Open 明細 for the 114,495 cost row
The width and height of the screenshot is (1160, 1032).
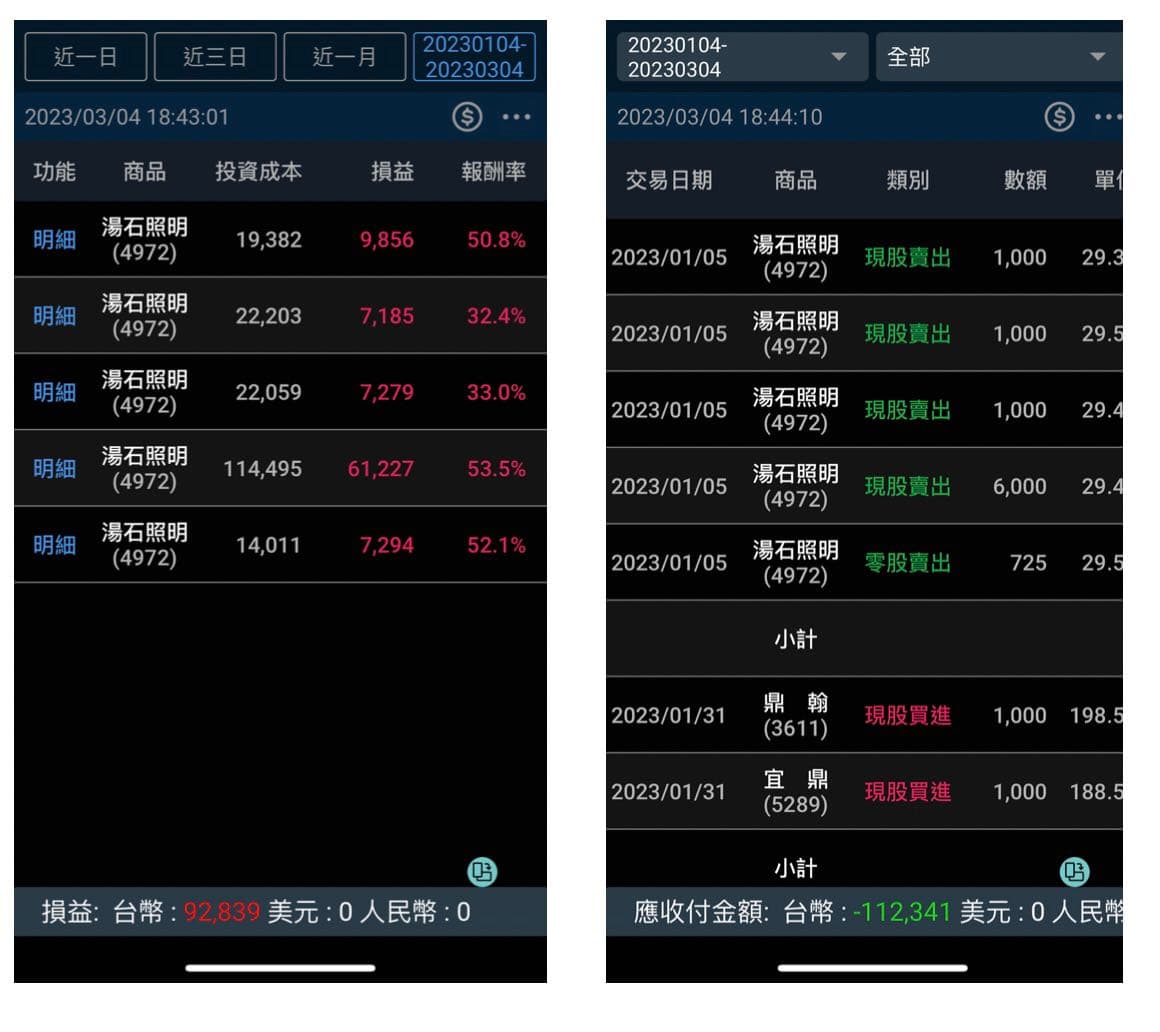click(55, 468)
